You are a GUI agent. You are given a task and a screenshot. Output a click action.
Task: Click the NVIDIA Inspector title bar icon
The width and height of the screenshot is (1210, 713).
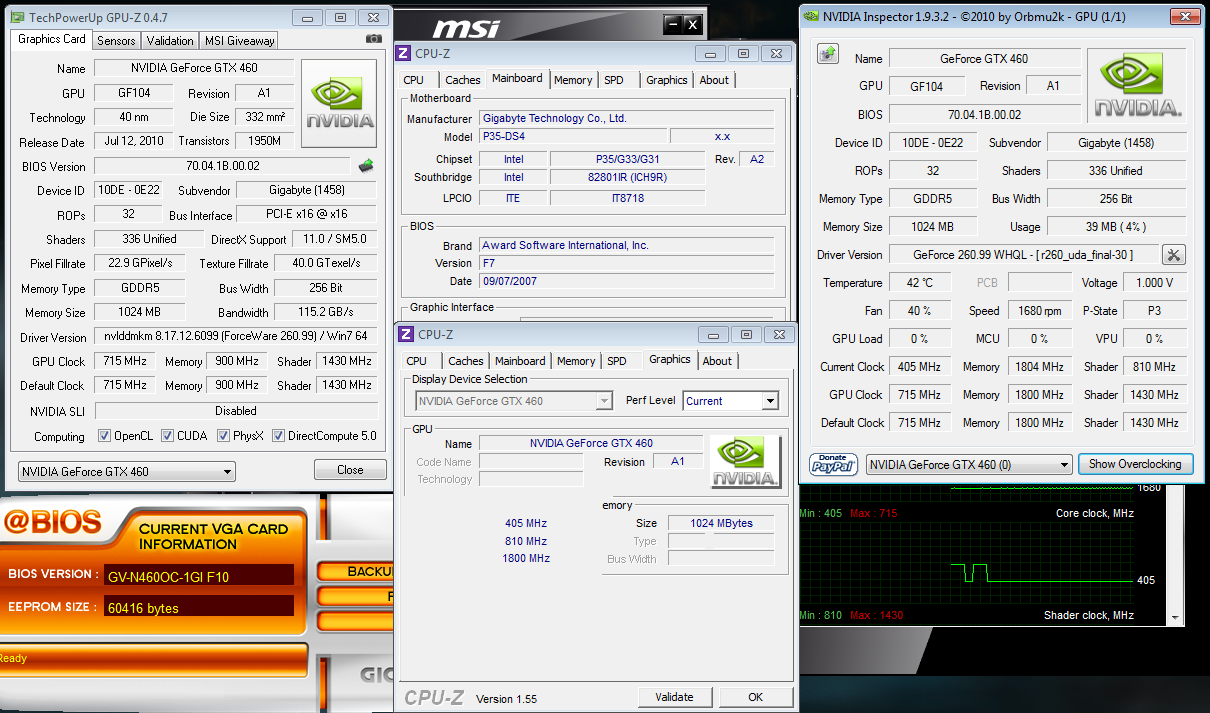point(809,16)
